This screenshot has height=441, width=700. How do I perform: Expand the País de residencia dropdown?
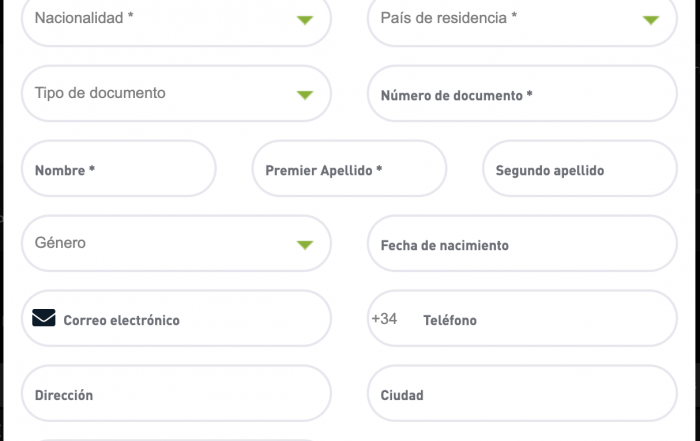click(522, 19)
